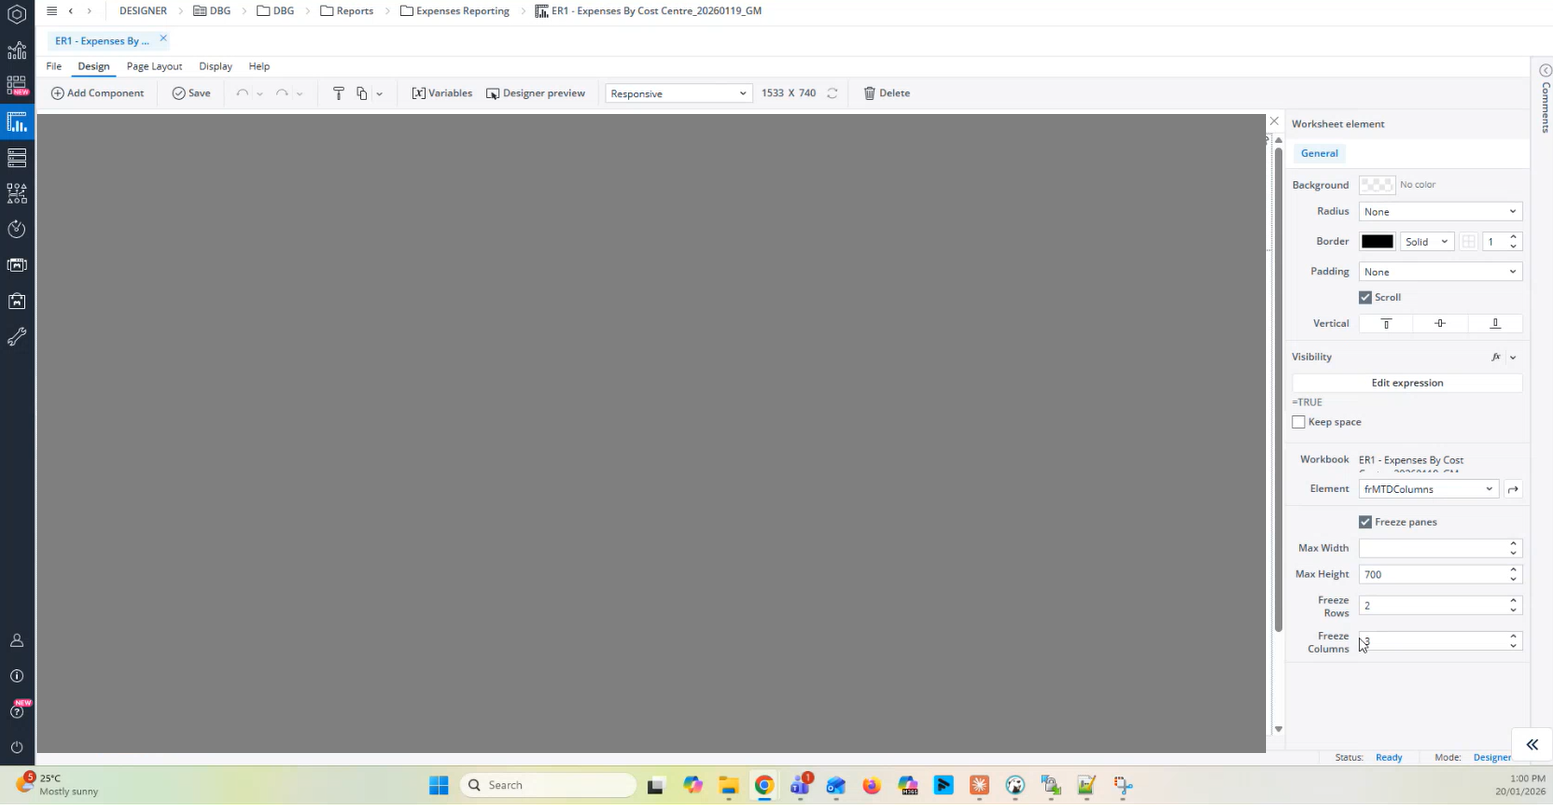Open the Radius dropdown
This screenshot has width=1553, height=805.
(1439, 212)
